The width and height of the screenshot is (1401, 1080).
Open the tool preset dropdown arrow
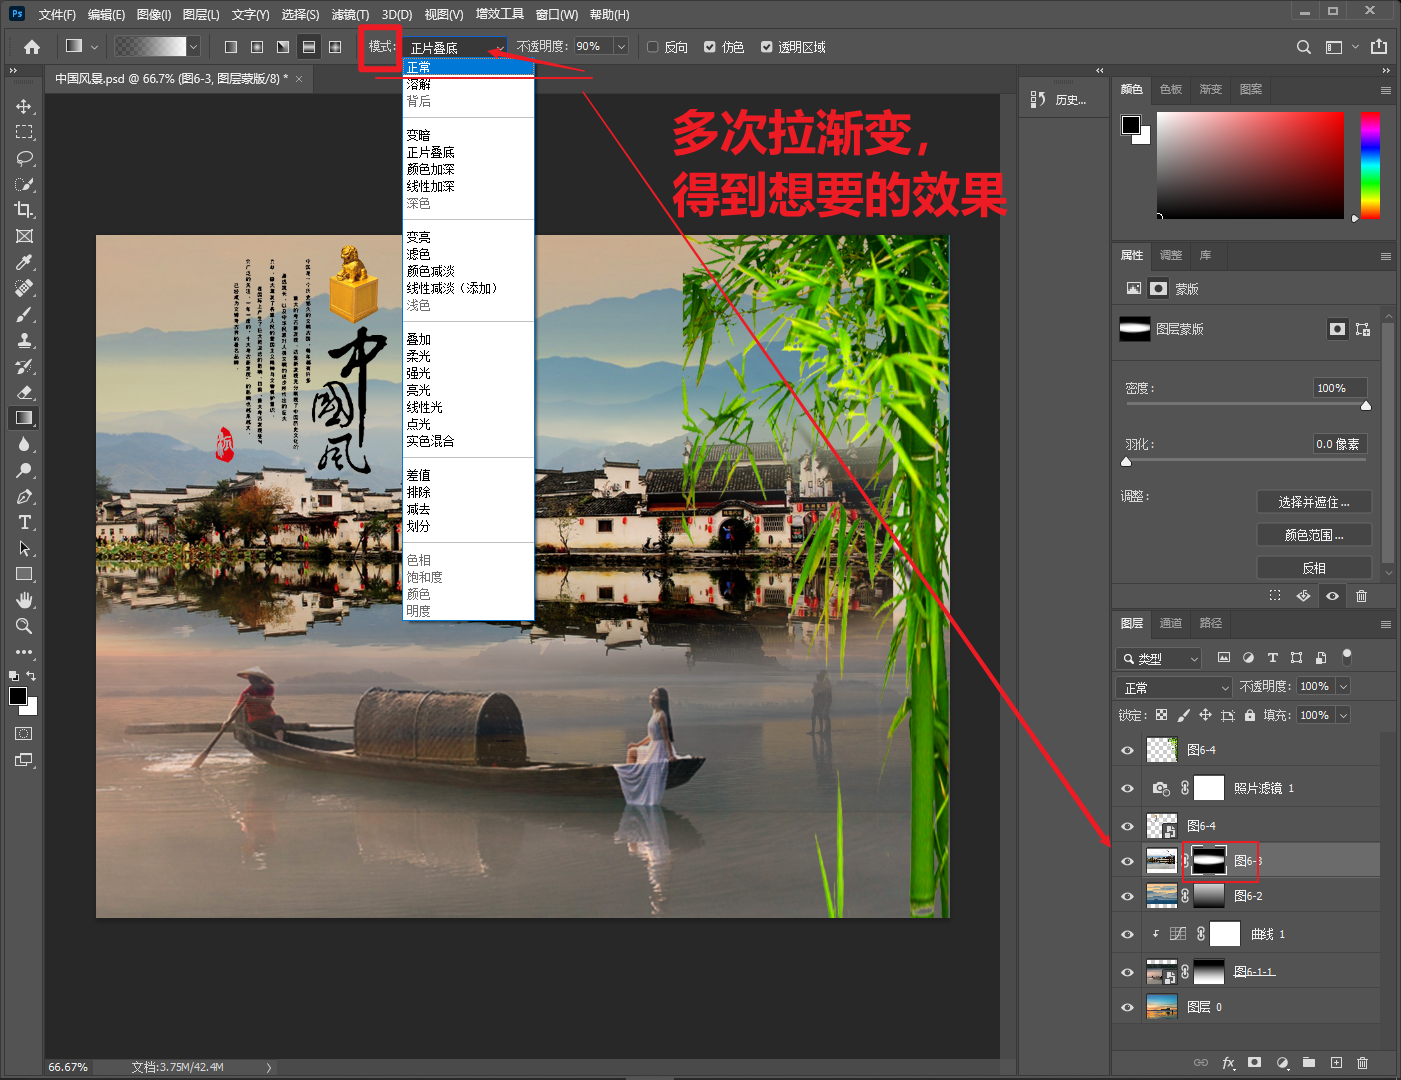pos(94,47)
